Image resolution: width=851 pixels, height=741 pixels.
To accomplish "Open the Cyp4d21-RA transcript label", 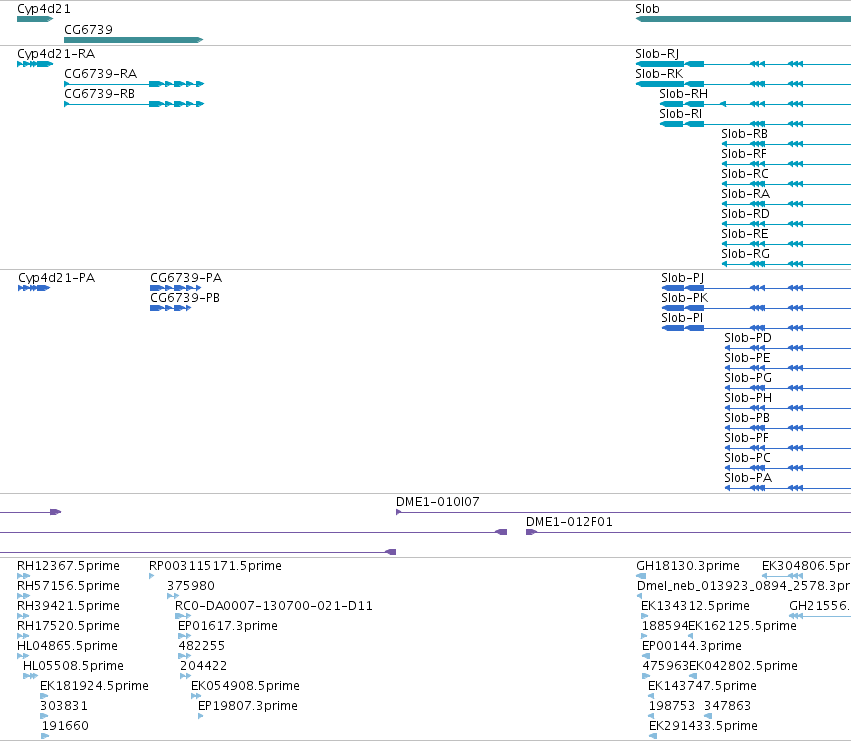I will (56, 54).
